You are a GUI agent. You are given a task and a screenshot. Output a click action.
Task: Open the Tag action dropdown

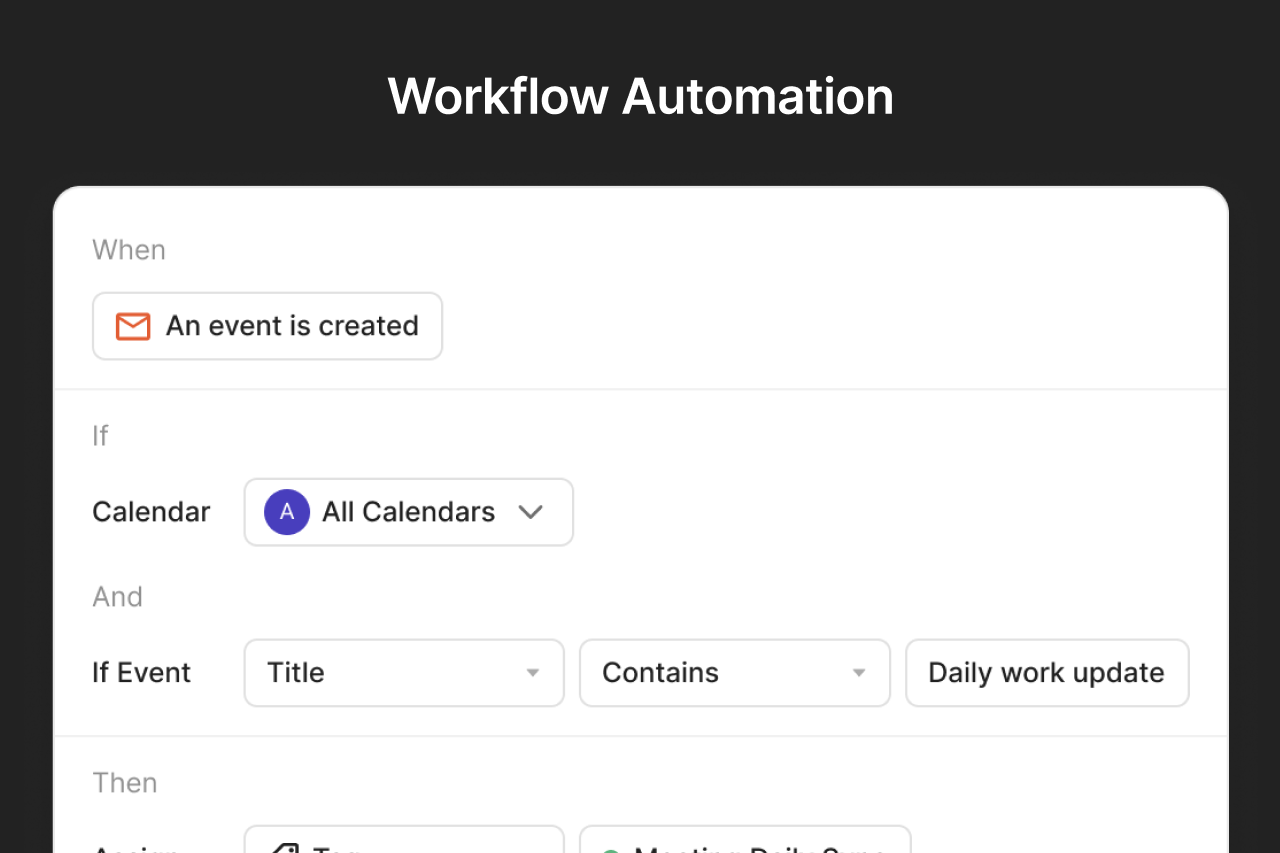tap(404, 839)
